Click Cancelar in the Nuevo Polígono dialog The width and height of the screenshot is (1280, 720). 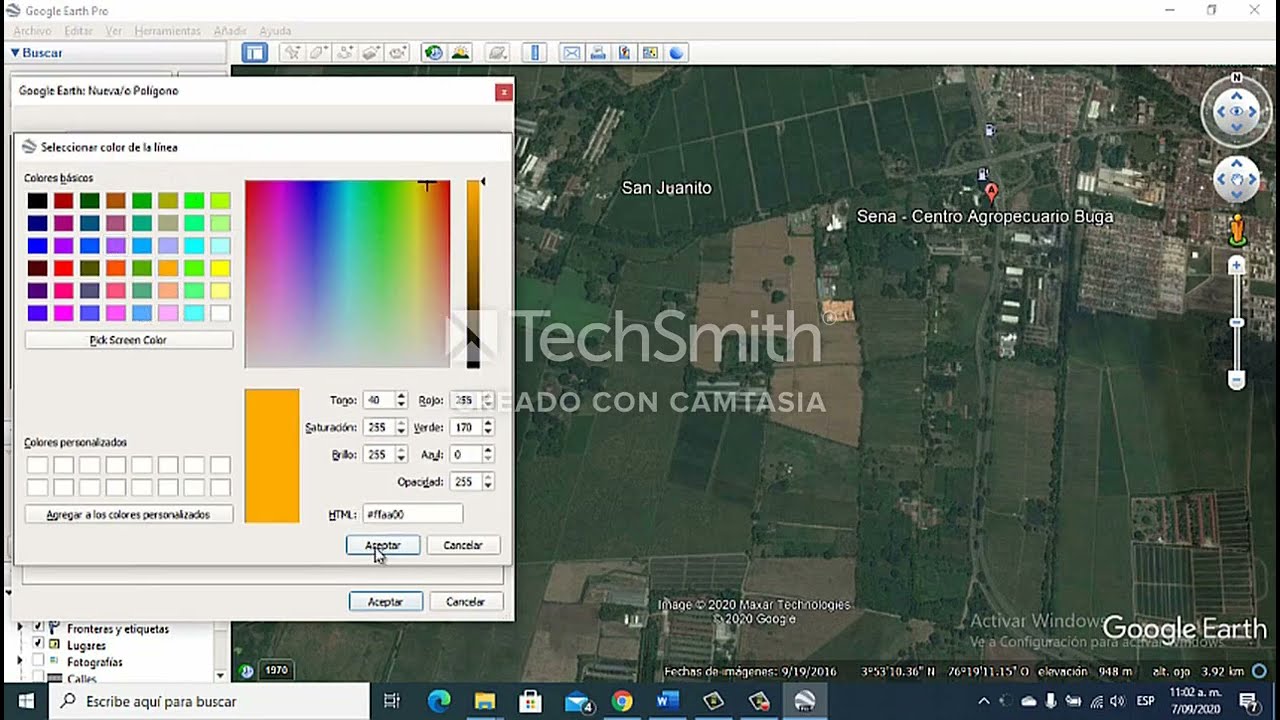[465, 602]
